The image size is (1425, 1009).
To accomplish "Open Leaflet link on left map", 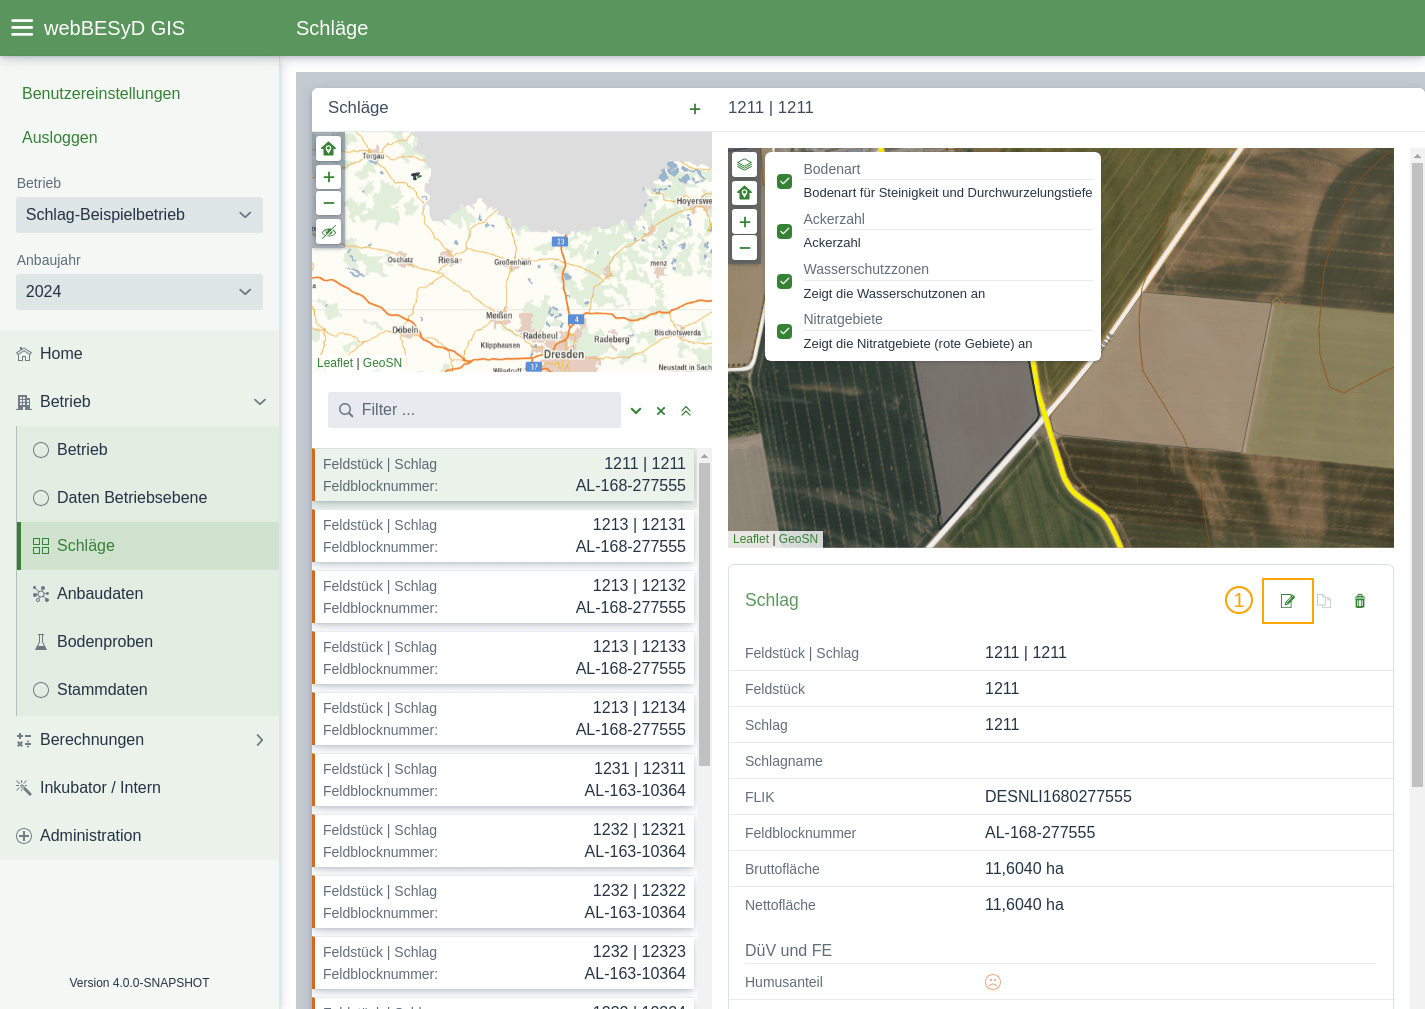I will tap(335, 363).
